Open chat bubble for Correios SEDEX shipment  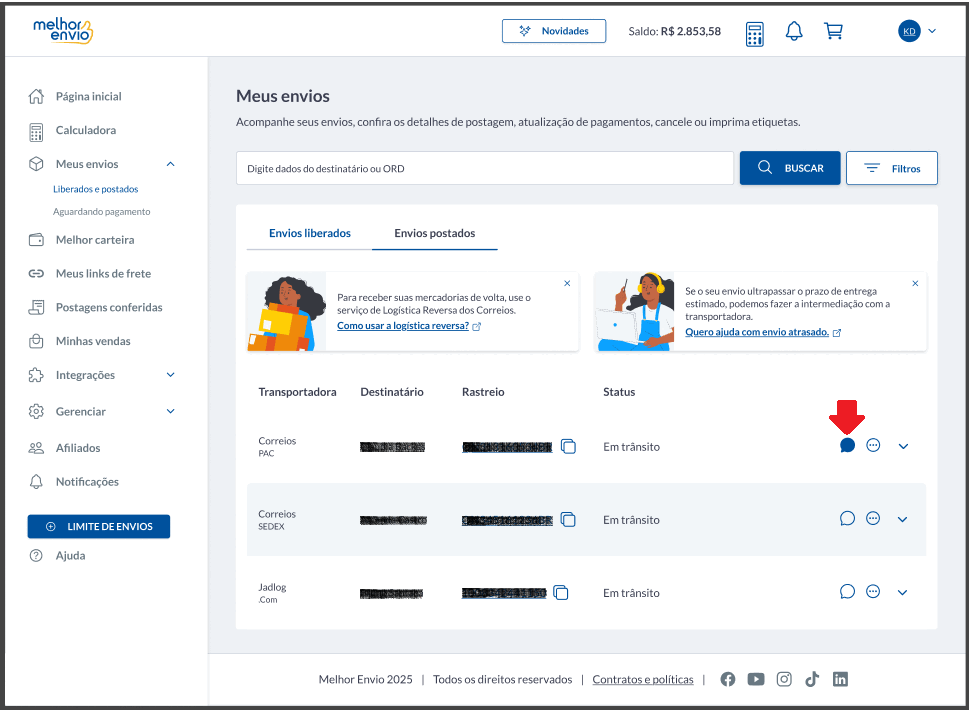[847, 518]
